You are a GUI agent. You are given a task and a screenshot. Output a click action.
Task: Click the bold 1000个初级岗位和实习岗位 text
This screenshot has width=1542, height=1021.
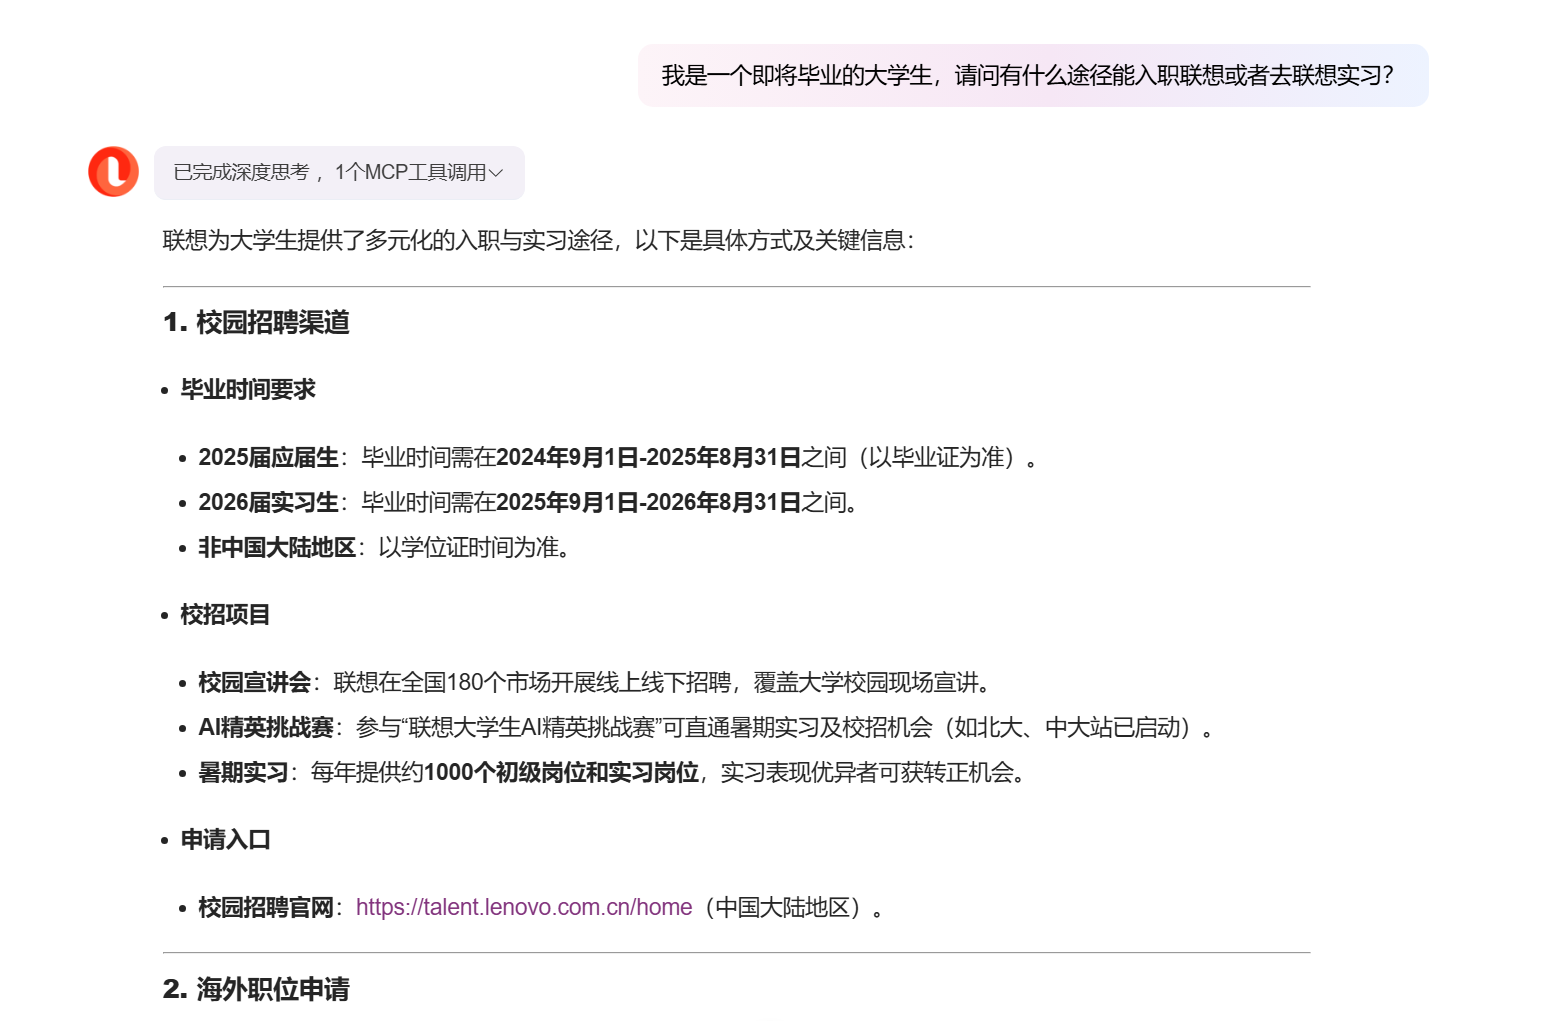tap(561, 773)
